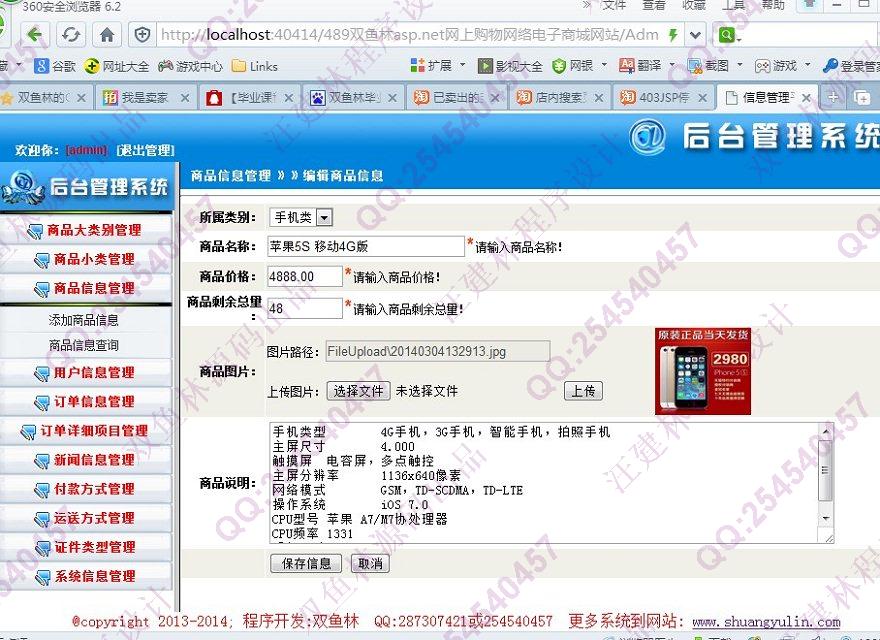Click the description scrollbar up arrow
This screenshot has width=880, height=640.
point(826,431)
